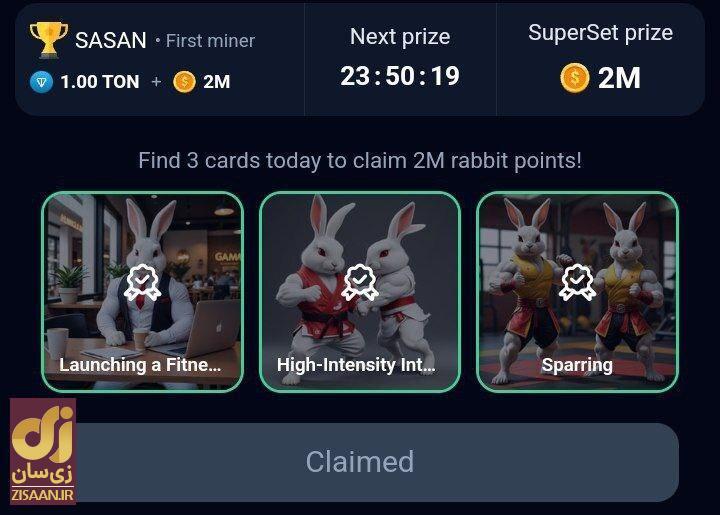Click the Next prize countdown timer

[400, 76]
